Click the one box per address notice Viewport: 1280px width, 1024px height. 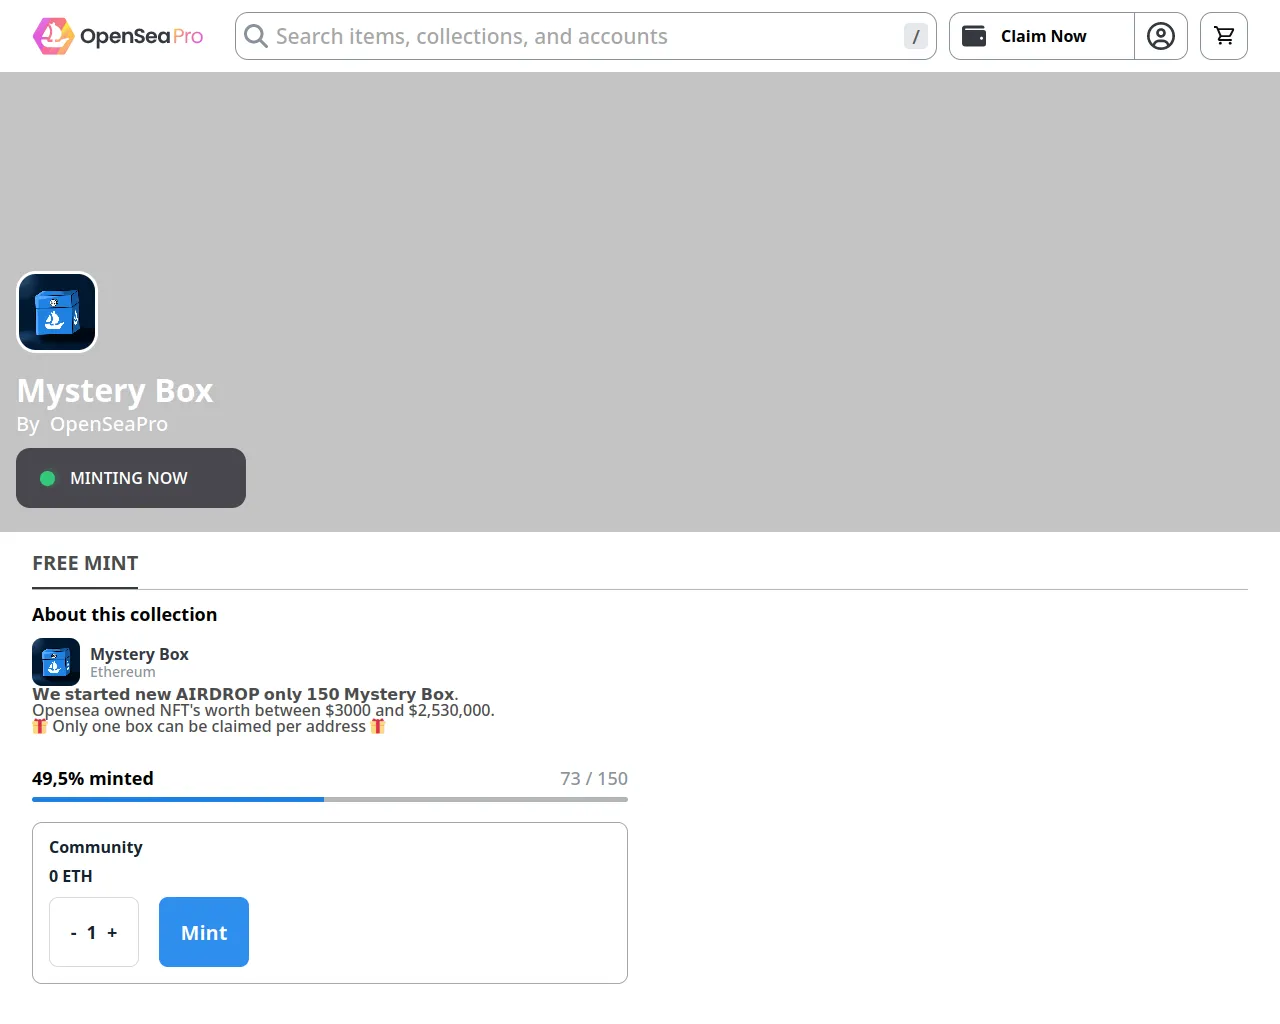click(x=209, y=726)
